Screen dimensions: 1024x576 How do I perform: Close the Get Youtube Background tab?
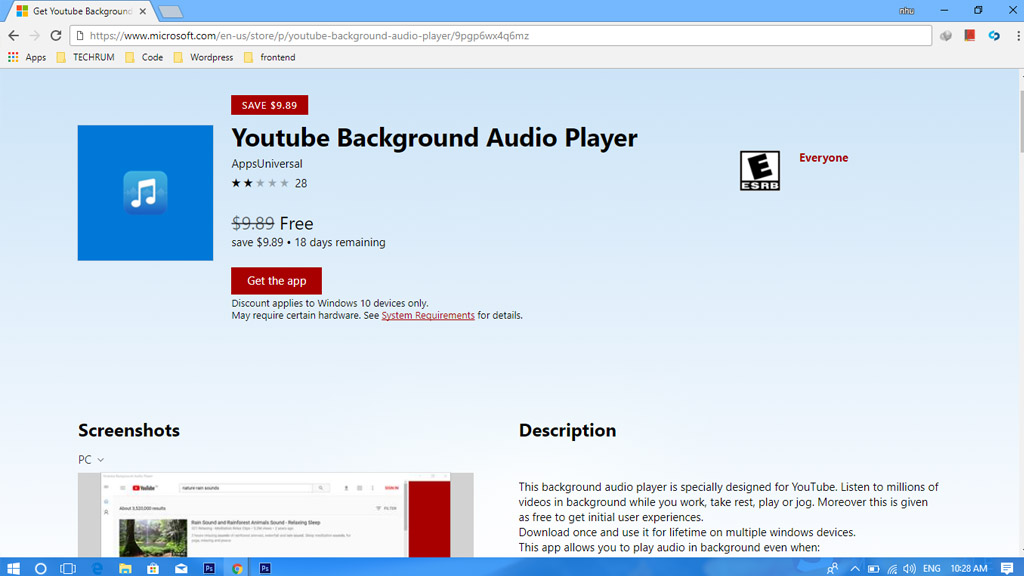(142, 11)
